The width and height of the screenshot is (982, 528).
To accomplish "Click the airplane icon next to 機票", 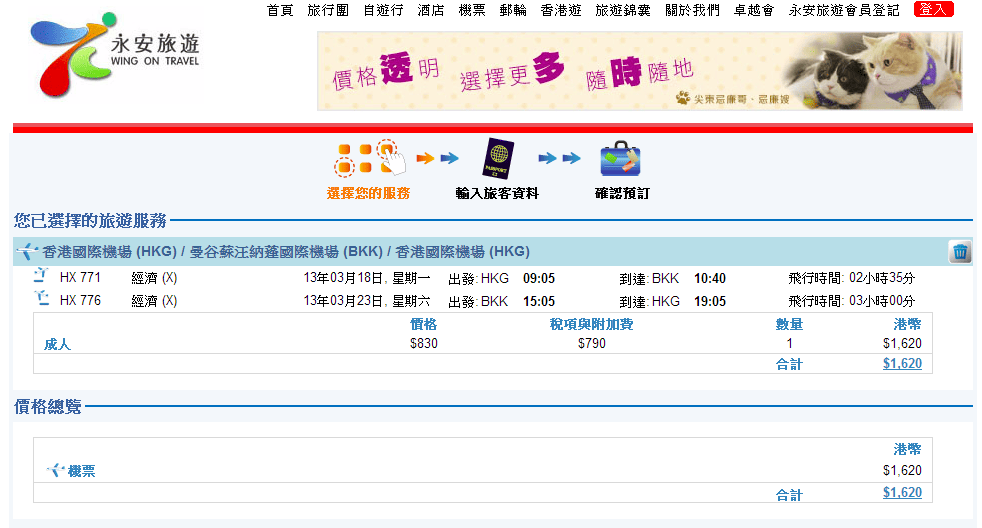I will pos(55,471).
